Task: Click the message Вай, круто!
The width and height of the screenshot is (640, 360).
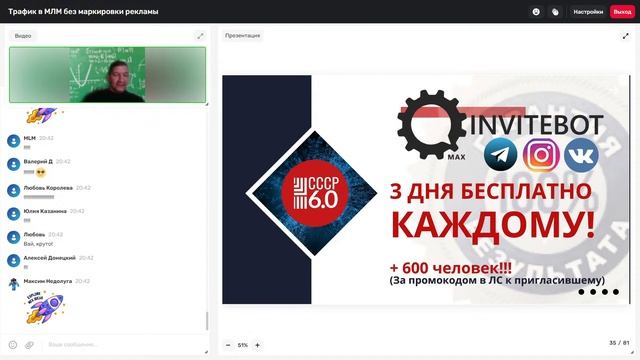Action: (38, 244)
